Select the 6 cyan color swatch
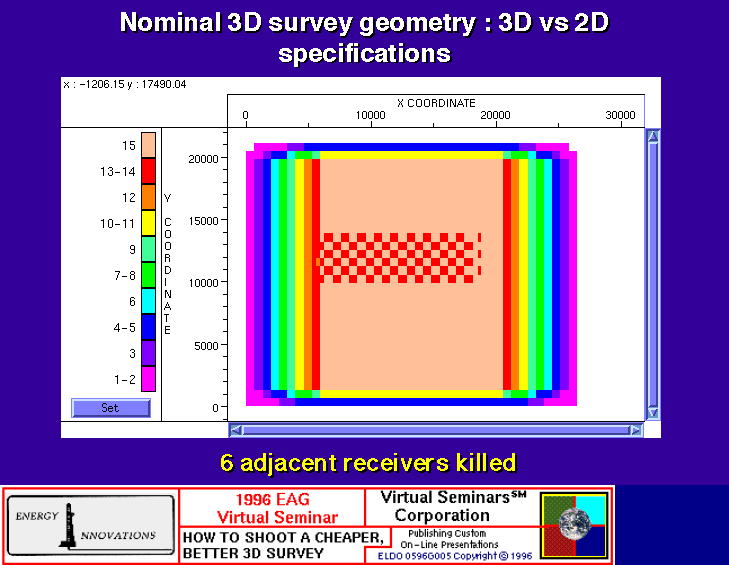Screen dimensions: 729x565 click(148, 301)
